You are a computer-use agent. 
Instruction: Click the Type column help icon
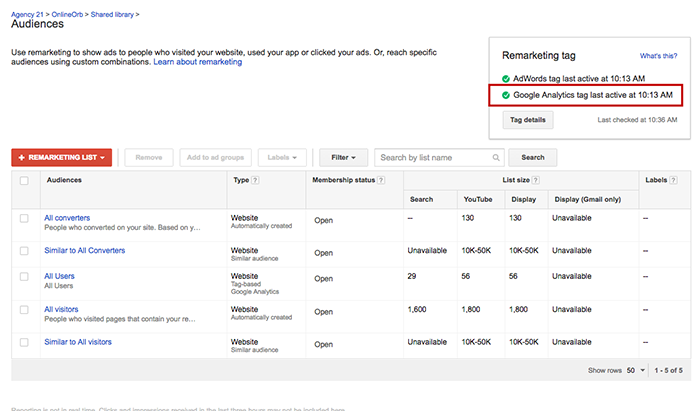255,180
